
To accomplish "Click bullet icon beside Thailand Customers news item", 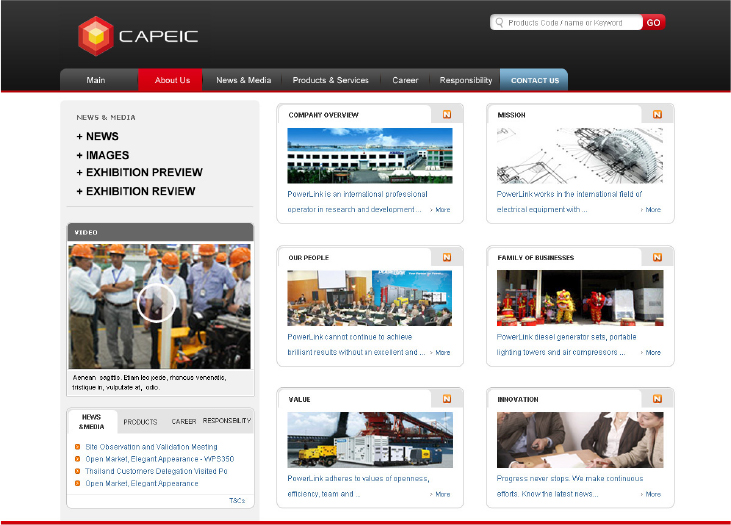I will [77, 471].
